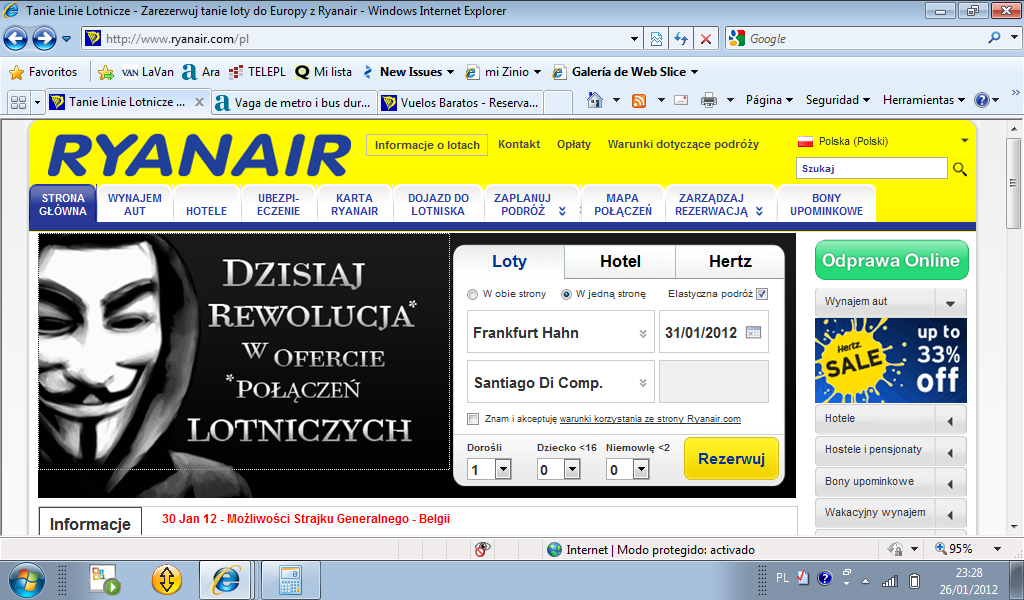Open the Quick Tabs grid icon

coord(19,103)
